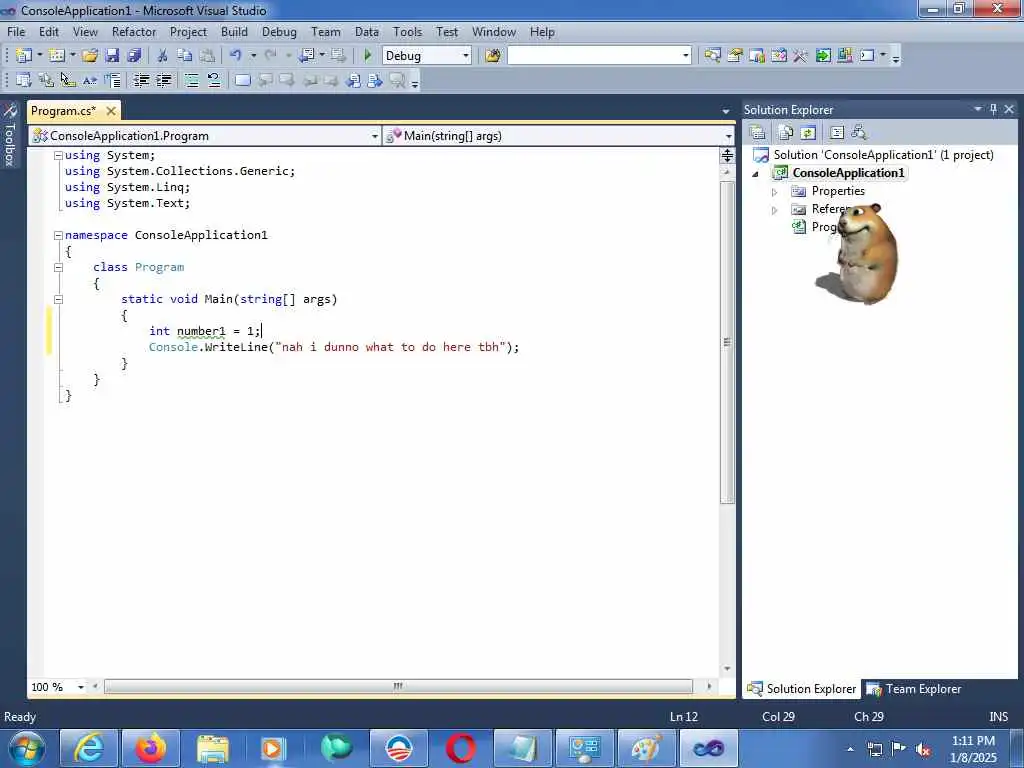
Task: Cut selection with the scissors icon
Action: coord(163,56)
